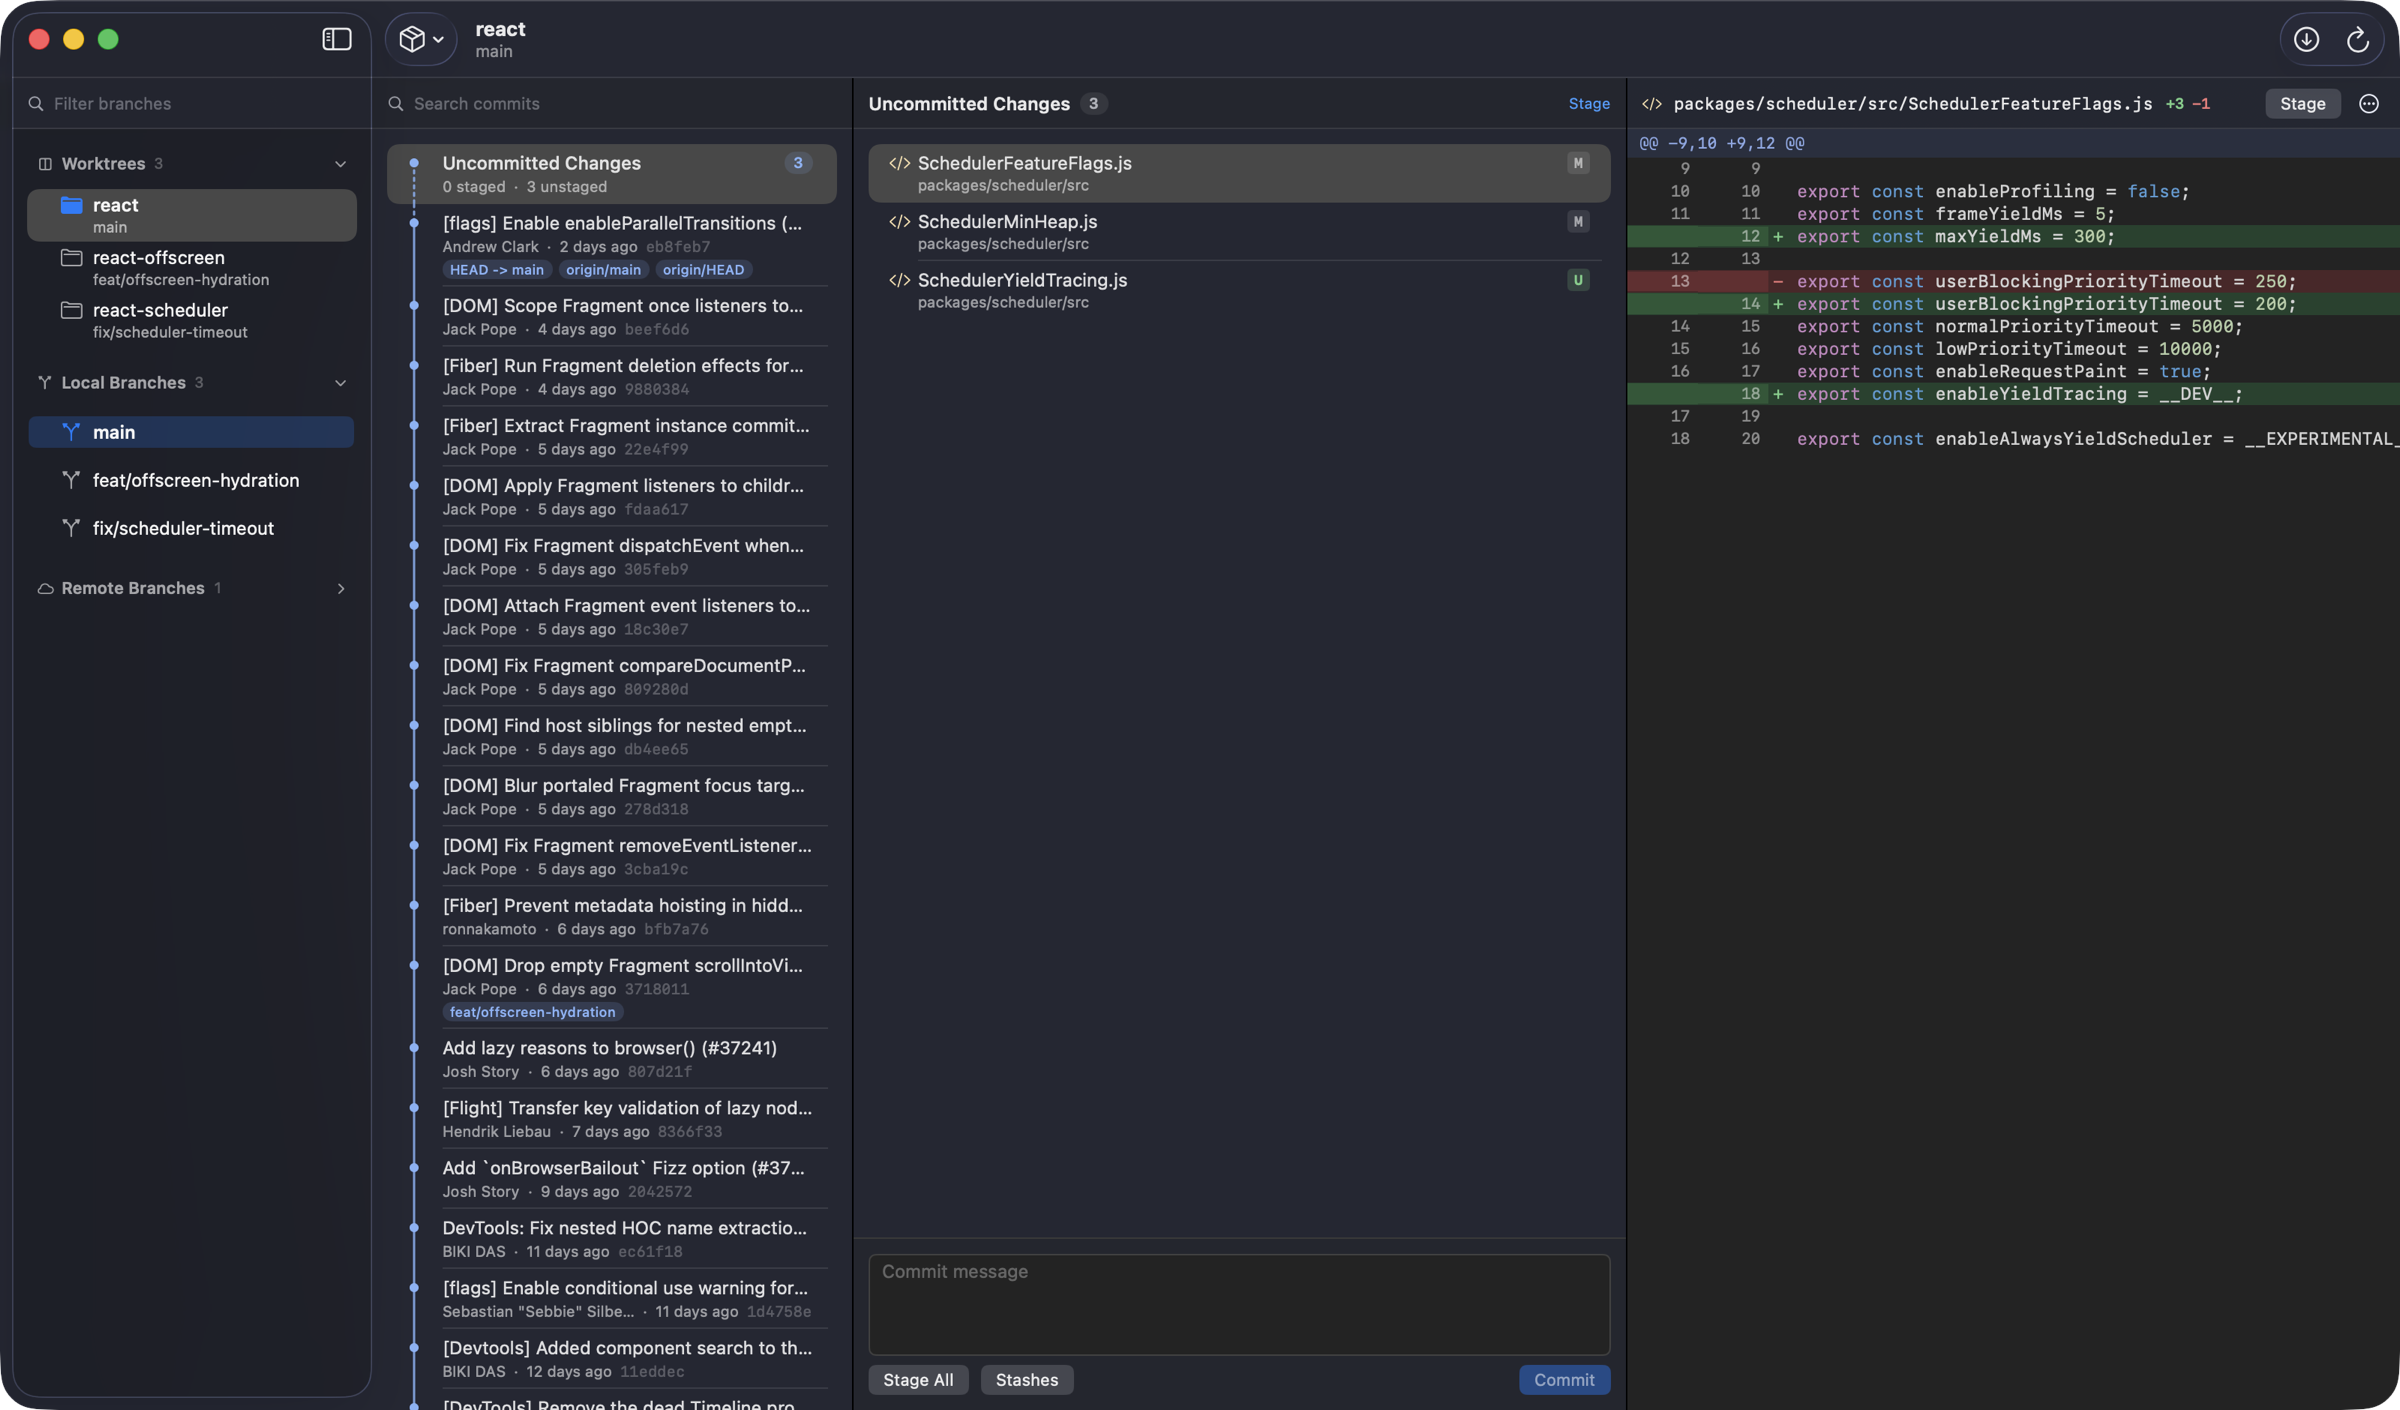Select the Uncommitted Changes row
This screenshot has width=2400, height=1410.
click(612, 174)
